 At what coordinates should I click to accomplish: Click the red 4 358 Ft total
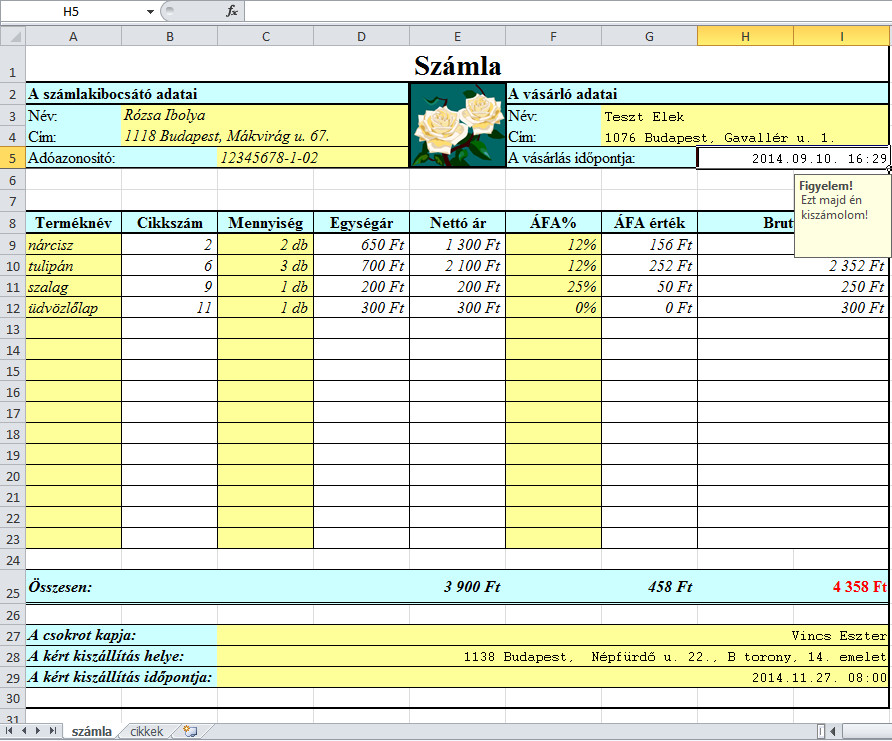(859, 586)
